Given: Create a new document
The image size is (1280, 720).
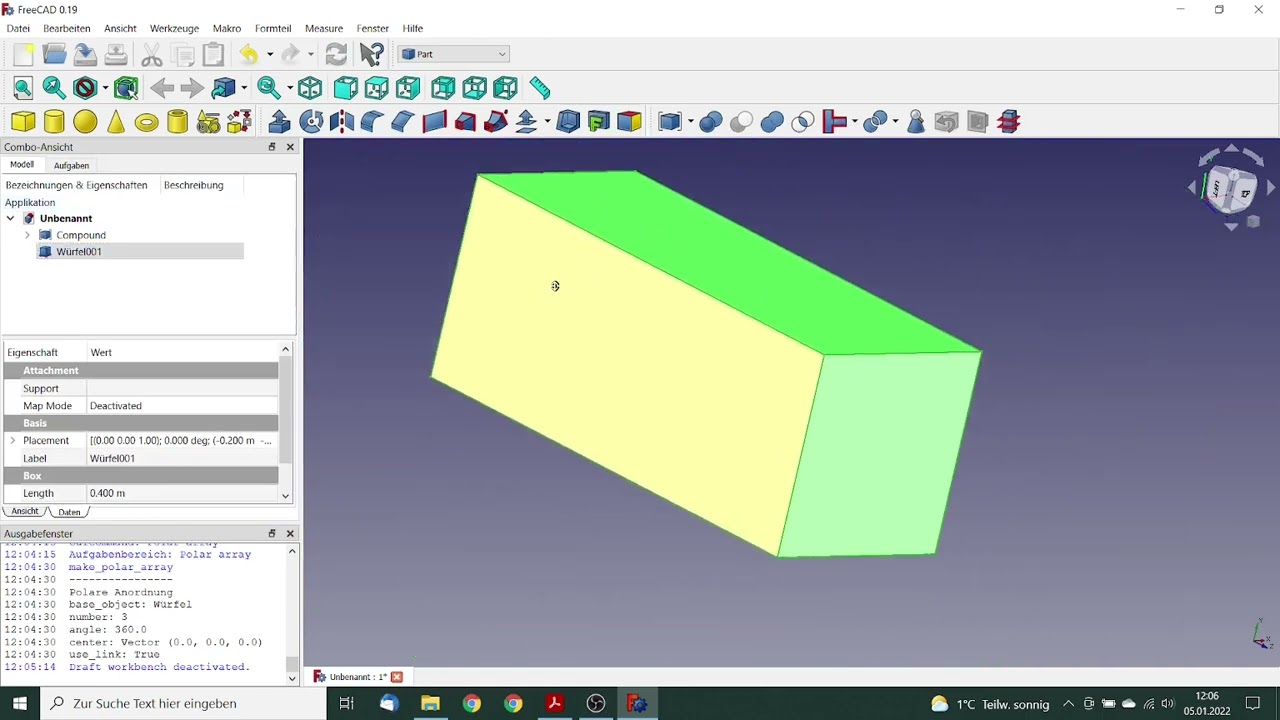Looking at the screenshot, I should coord(23,54).
